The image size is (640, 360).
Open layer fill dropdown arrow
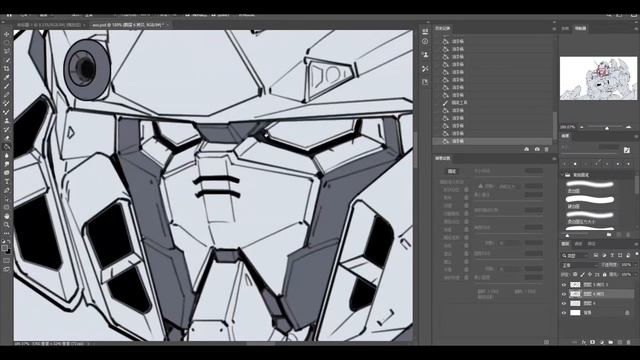636,274
